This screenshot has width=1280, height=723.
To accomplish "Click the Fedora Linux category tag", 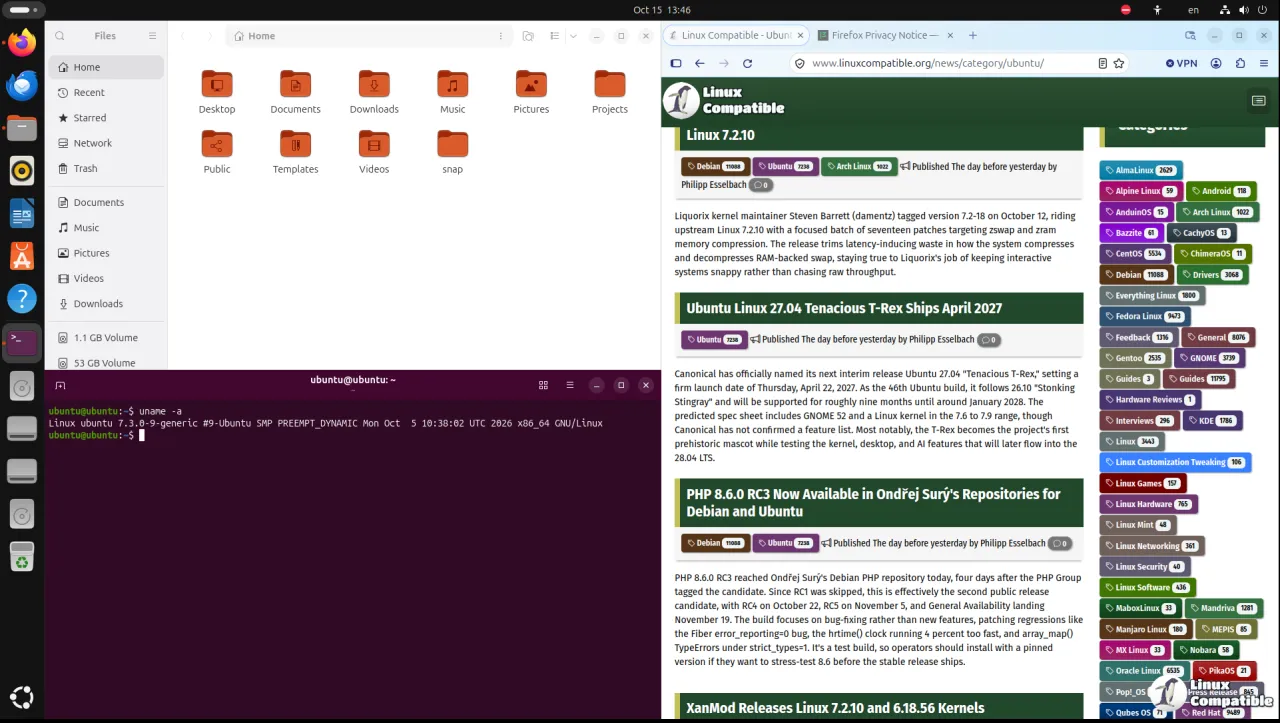I will tap(1144, 316).
